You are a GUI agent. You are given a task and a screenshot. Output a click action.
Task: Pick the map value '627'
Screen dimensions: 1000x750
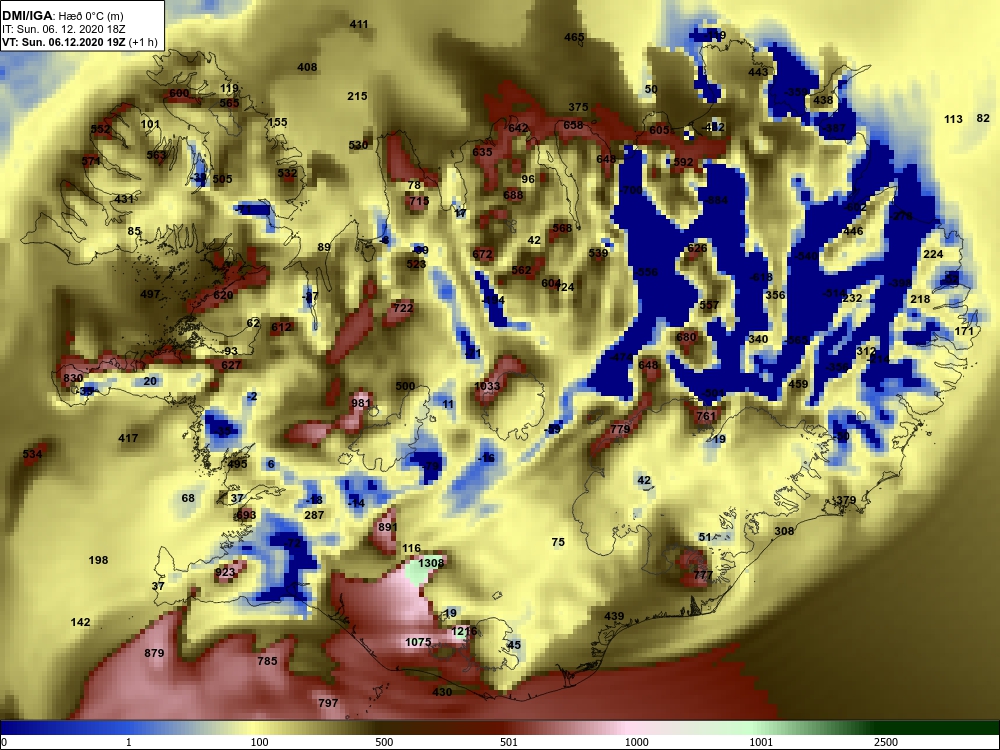(x=232, y=365)
